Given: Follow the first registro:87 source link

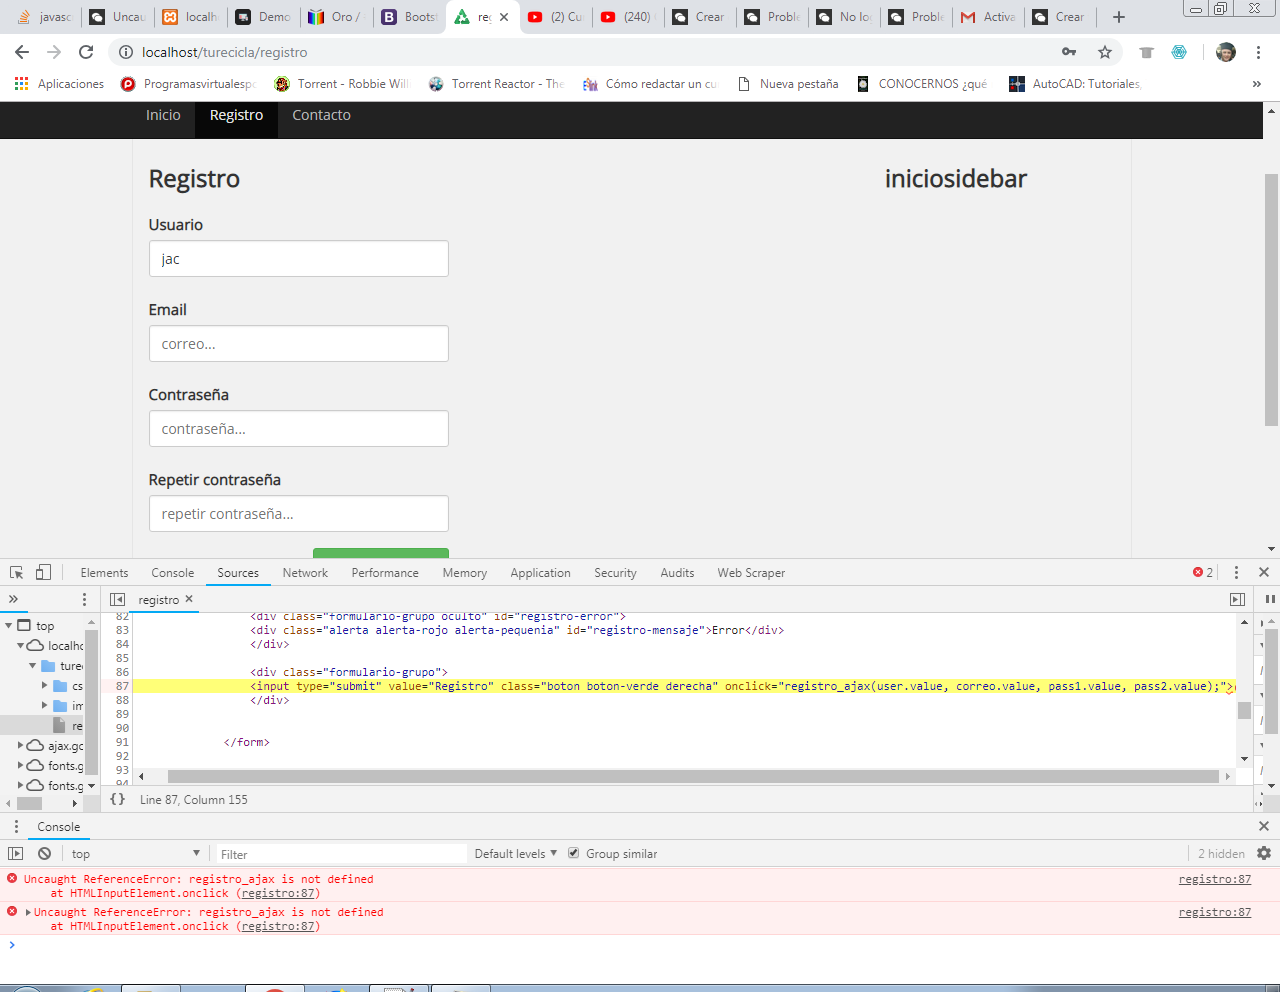Looking at the screenshot, I should pos(1214,880).
